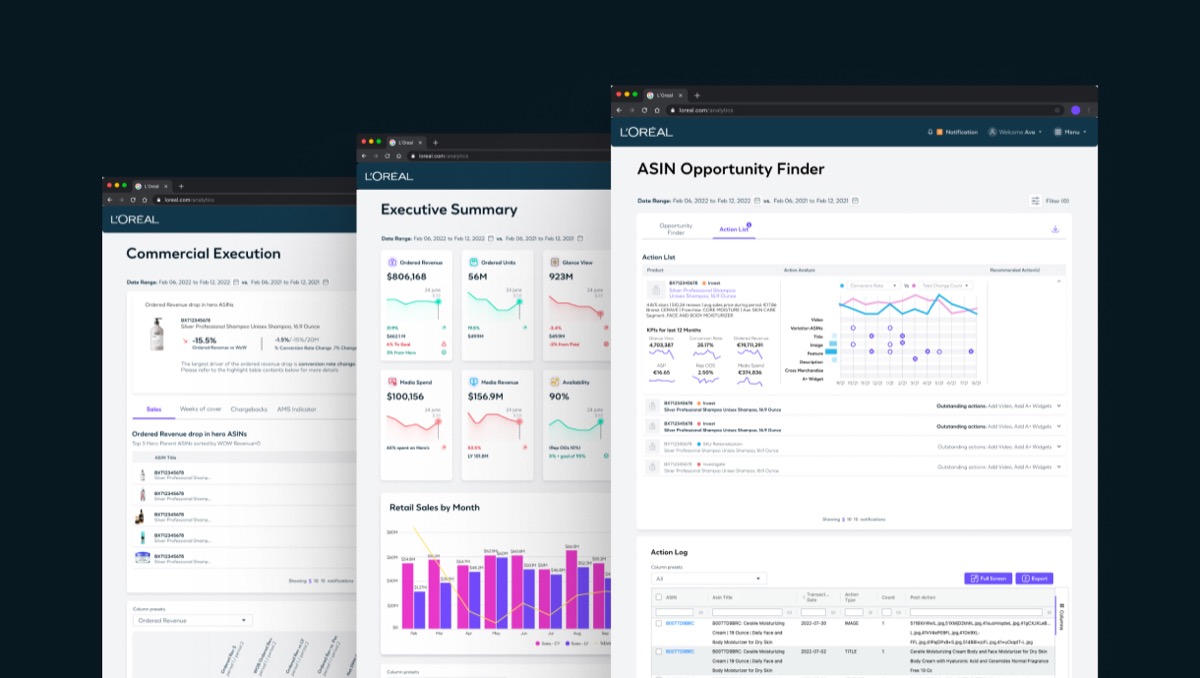
Task: Open ASIN link in the TITLE action row
Action: [x=679, y=651]
